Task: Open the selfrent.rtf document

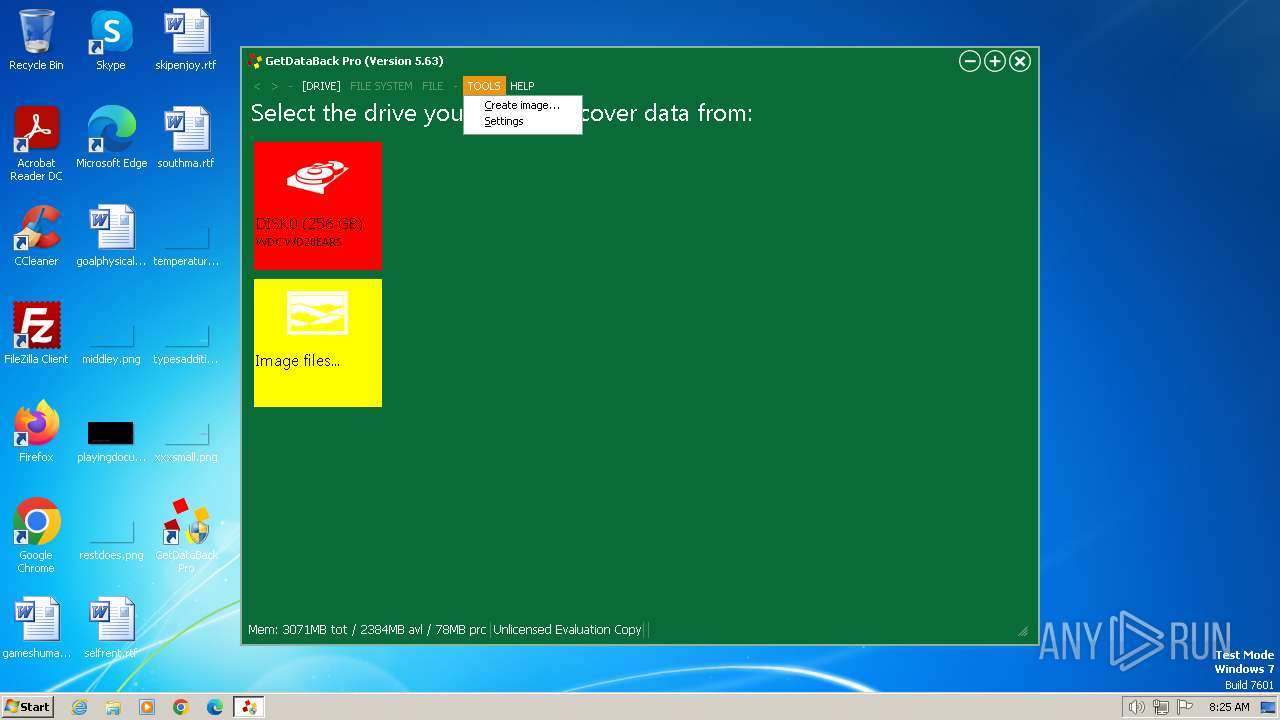Action: point(111,628)
